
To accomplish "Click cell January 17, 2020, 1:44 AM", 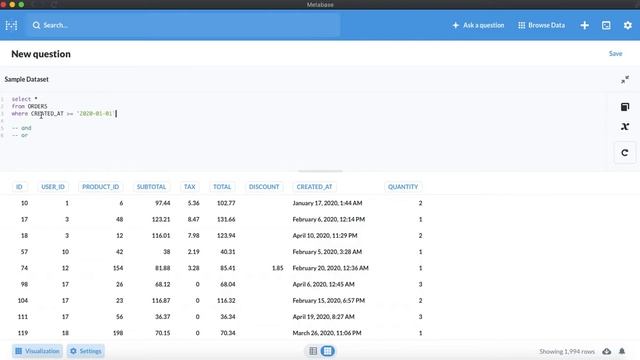I will tap(327, 203).
